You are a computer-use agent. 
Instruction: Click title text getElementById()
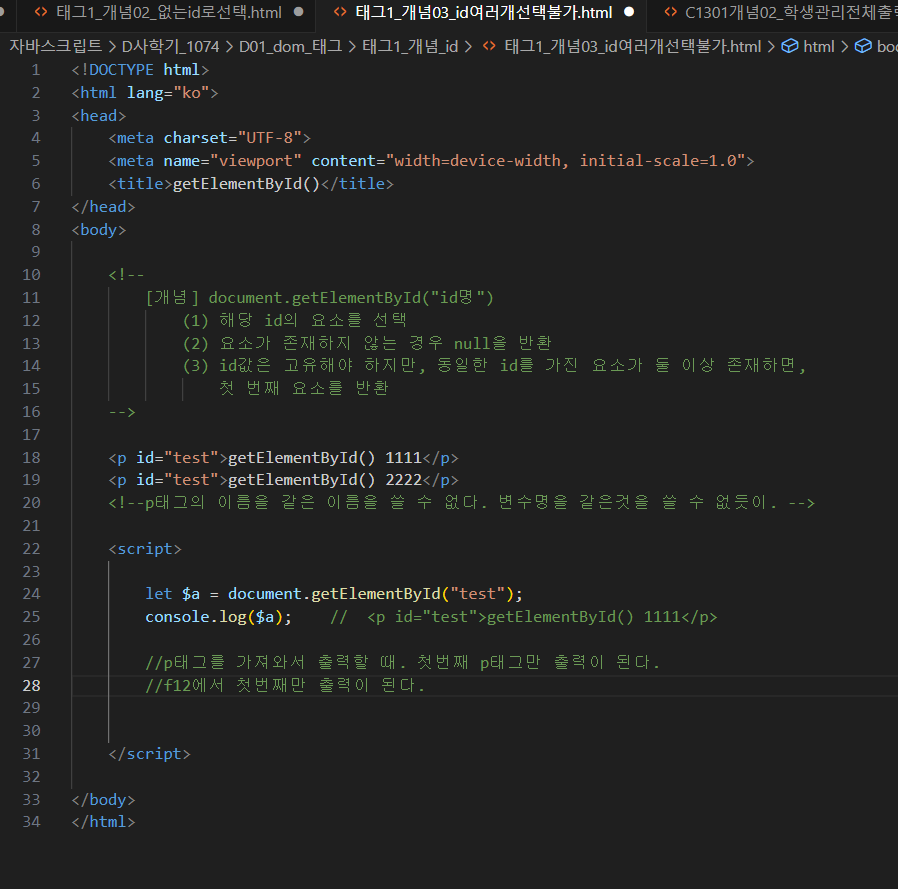point(246,184)
